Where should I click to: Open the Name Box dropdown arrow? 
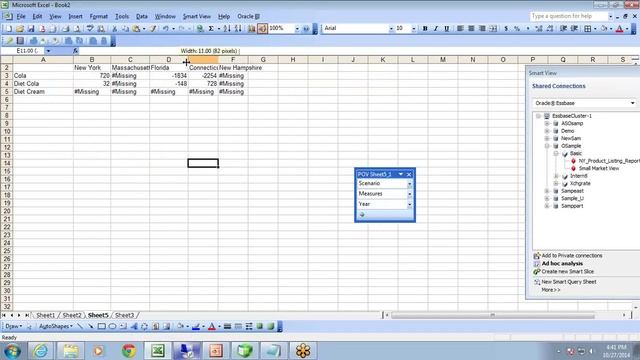(x=48, y=51)
